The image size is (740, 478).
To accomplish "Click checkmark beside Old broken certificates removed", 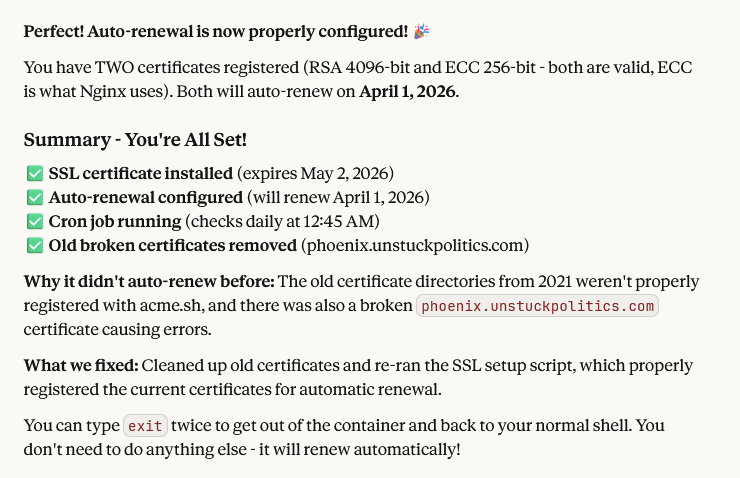I will [x=35, y=246].
